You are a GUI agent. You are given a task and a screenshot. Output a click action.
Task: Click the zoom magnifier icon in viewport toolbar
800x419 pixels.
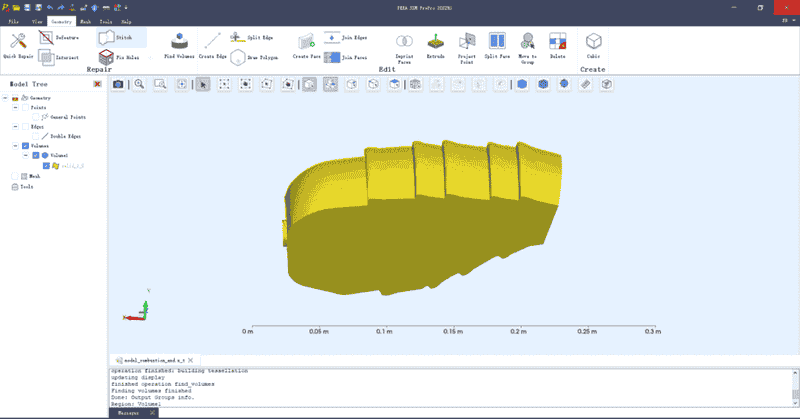[139, 84]
